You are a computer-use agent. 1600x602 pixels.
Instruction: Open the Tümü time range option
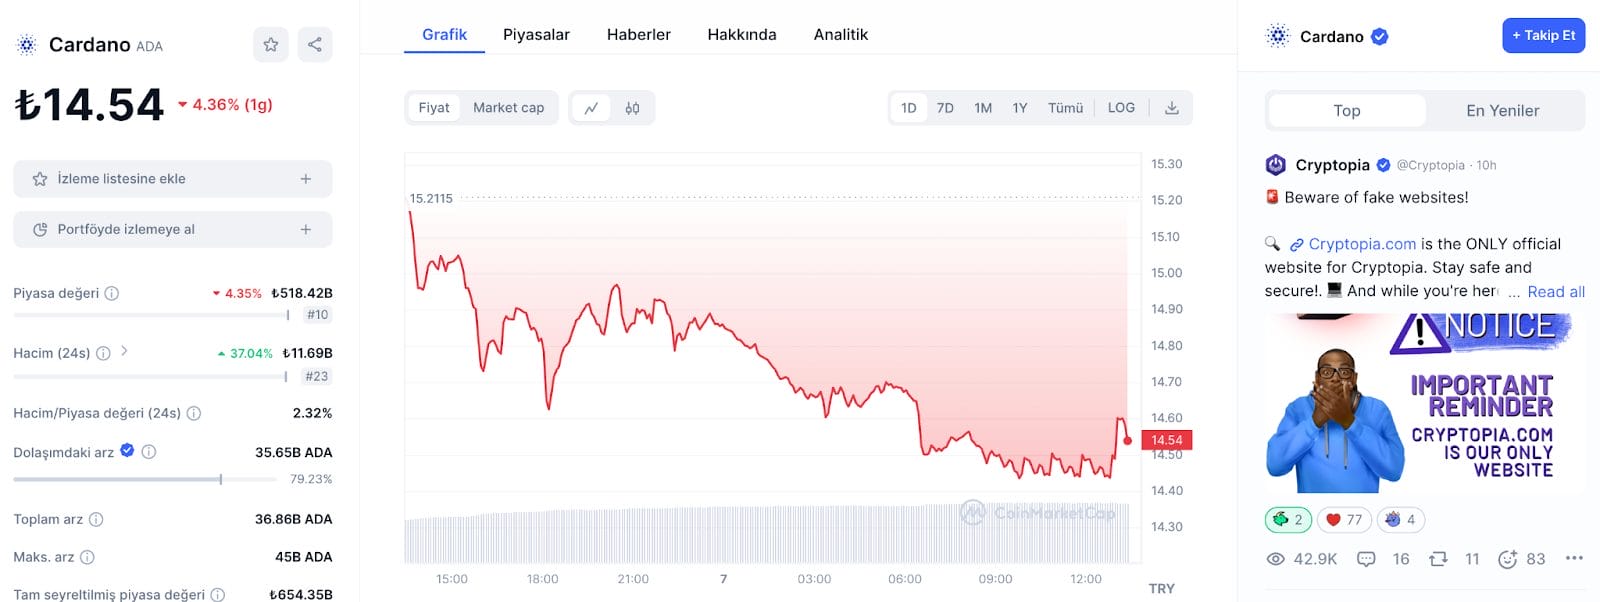point(1065,107)
